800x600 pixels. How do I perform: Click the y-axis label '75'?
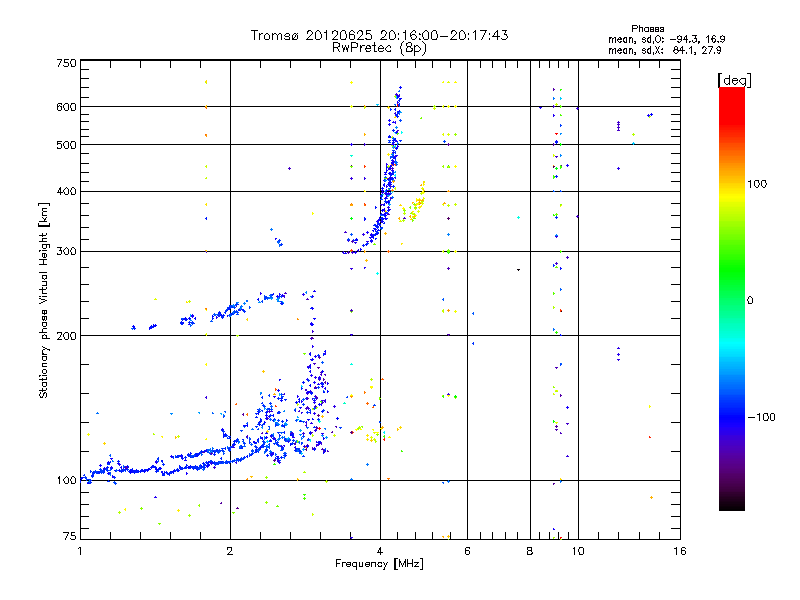[x=70, y=536]
